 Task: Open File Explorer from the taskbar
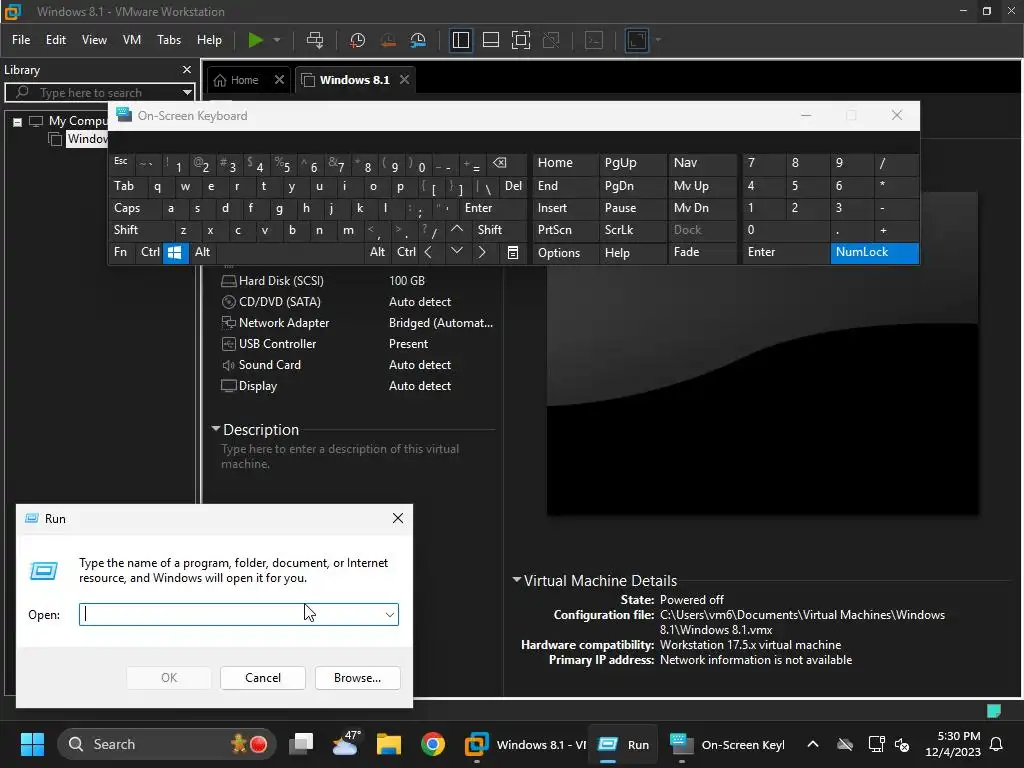389,744
